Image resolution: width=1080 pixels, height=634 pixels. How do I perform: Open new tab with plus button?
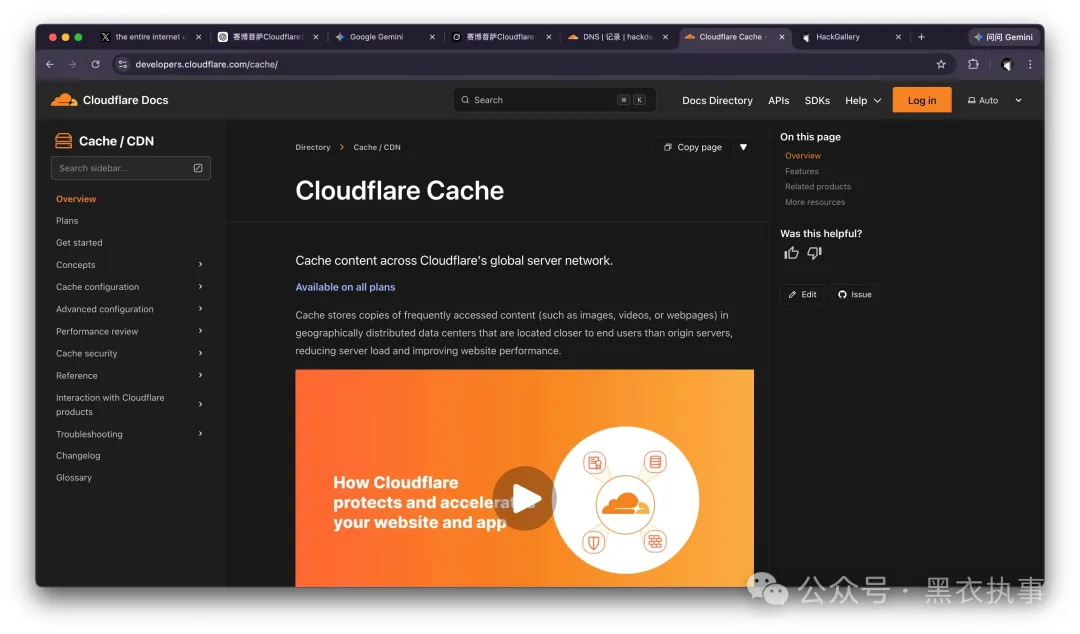click(921, 37)
